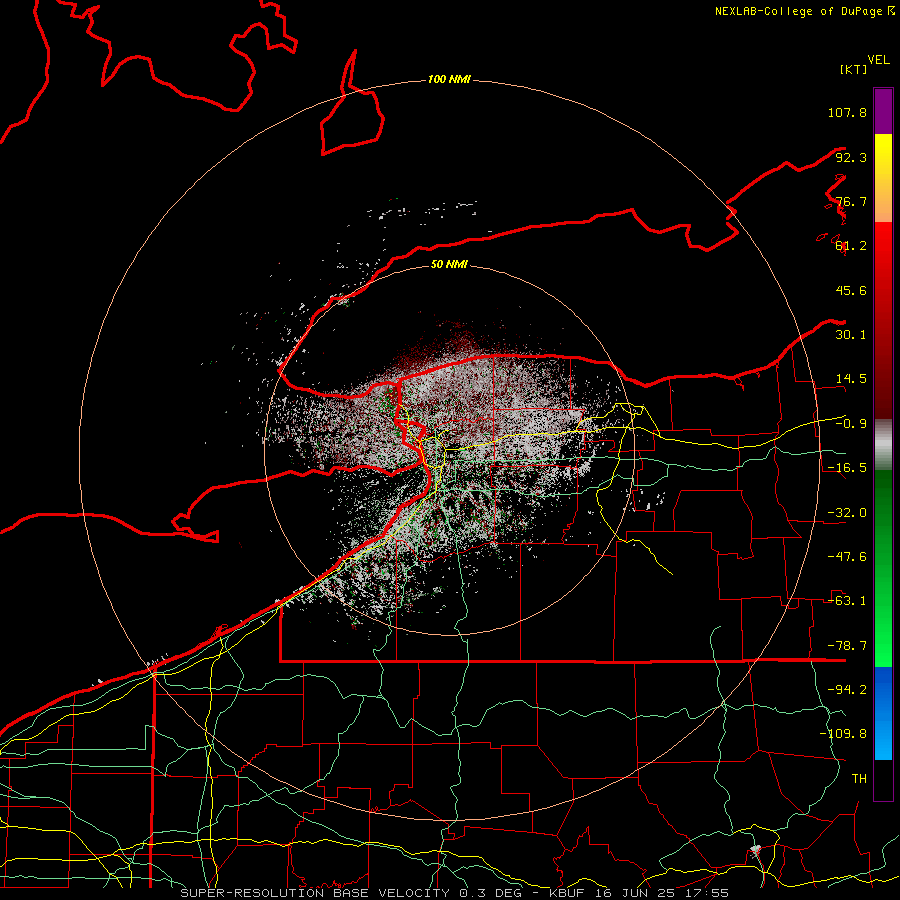Click the [KT] units label

click(x=853, y=69)
